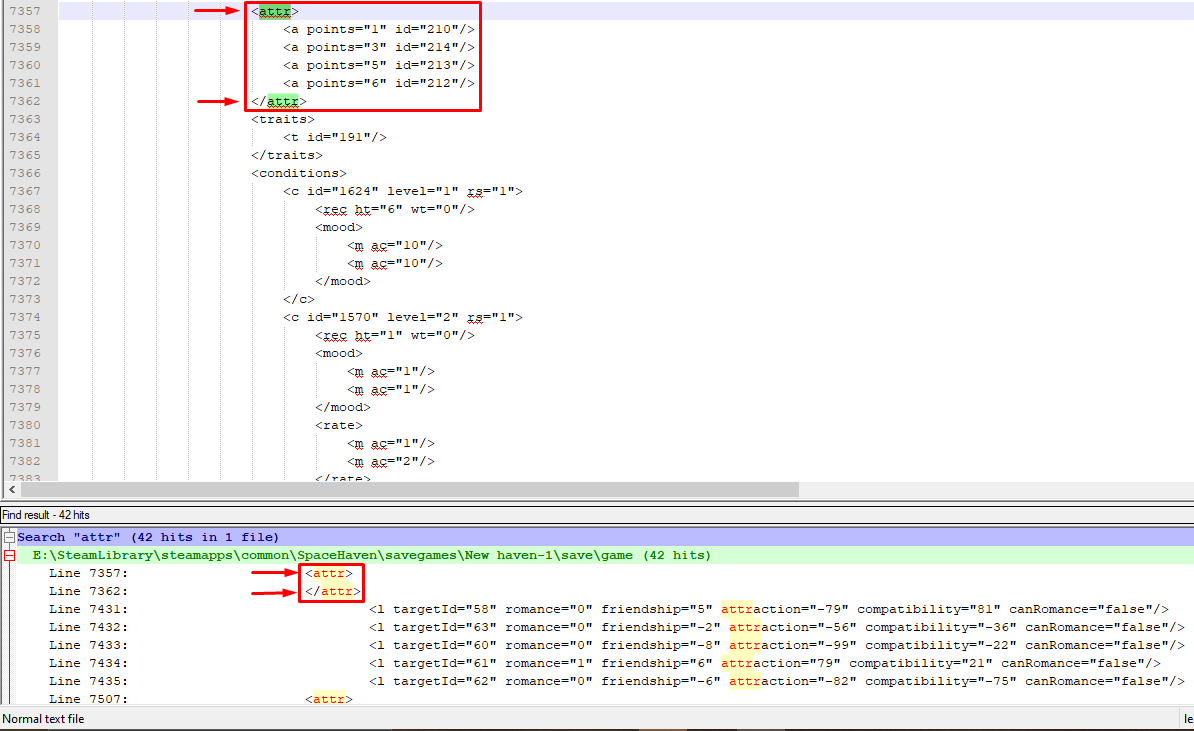Select the SpaceHaven savegames file path row
This screenshot has width=1194, height=731.
click(371, 556)
